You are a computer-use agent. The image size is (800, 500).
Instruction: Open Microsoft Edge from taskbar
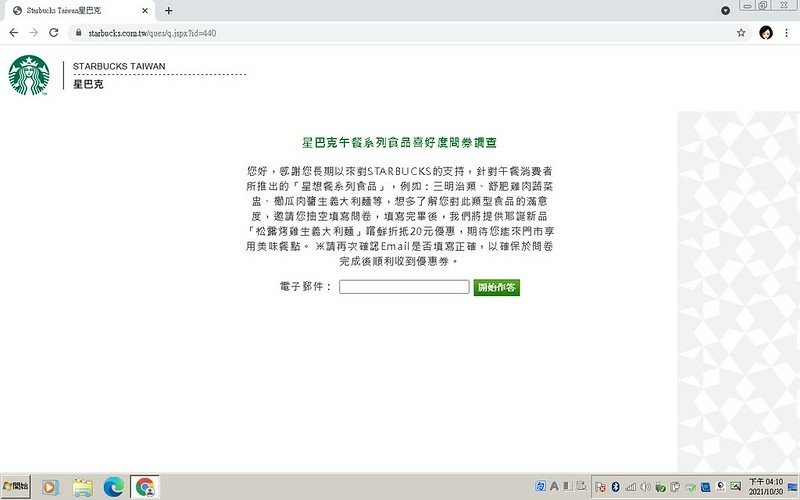tap(114, 487)
